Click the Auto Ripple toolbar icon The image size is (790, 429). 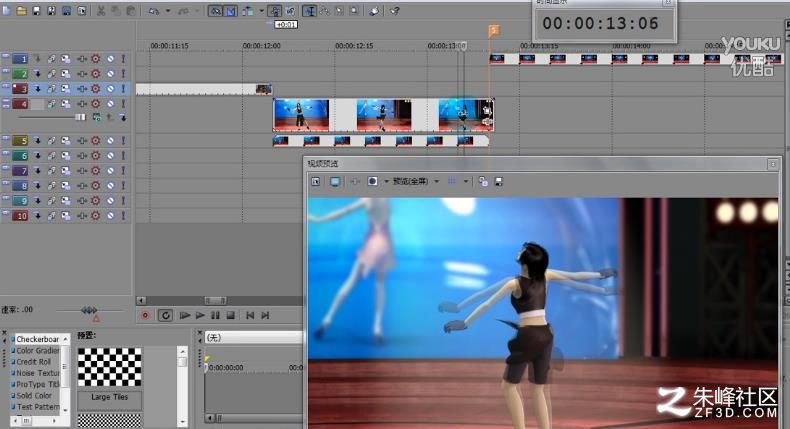tap(248, 11)
